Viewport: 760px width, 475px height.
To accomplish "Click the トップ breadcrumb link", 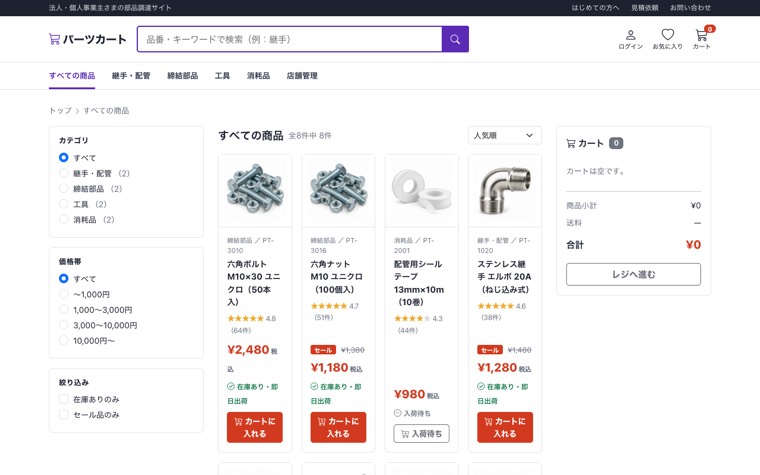I will (x=60, y=111).
